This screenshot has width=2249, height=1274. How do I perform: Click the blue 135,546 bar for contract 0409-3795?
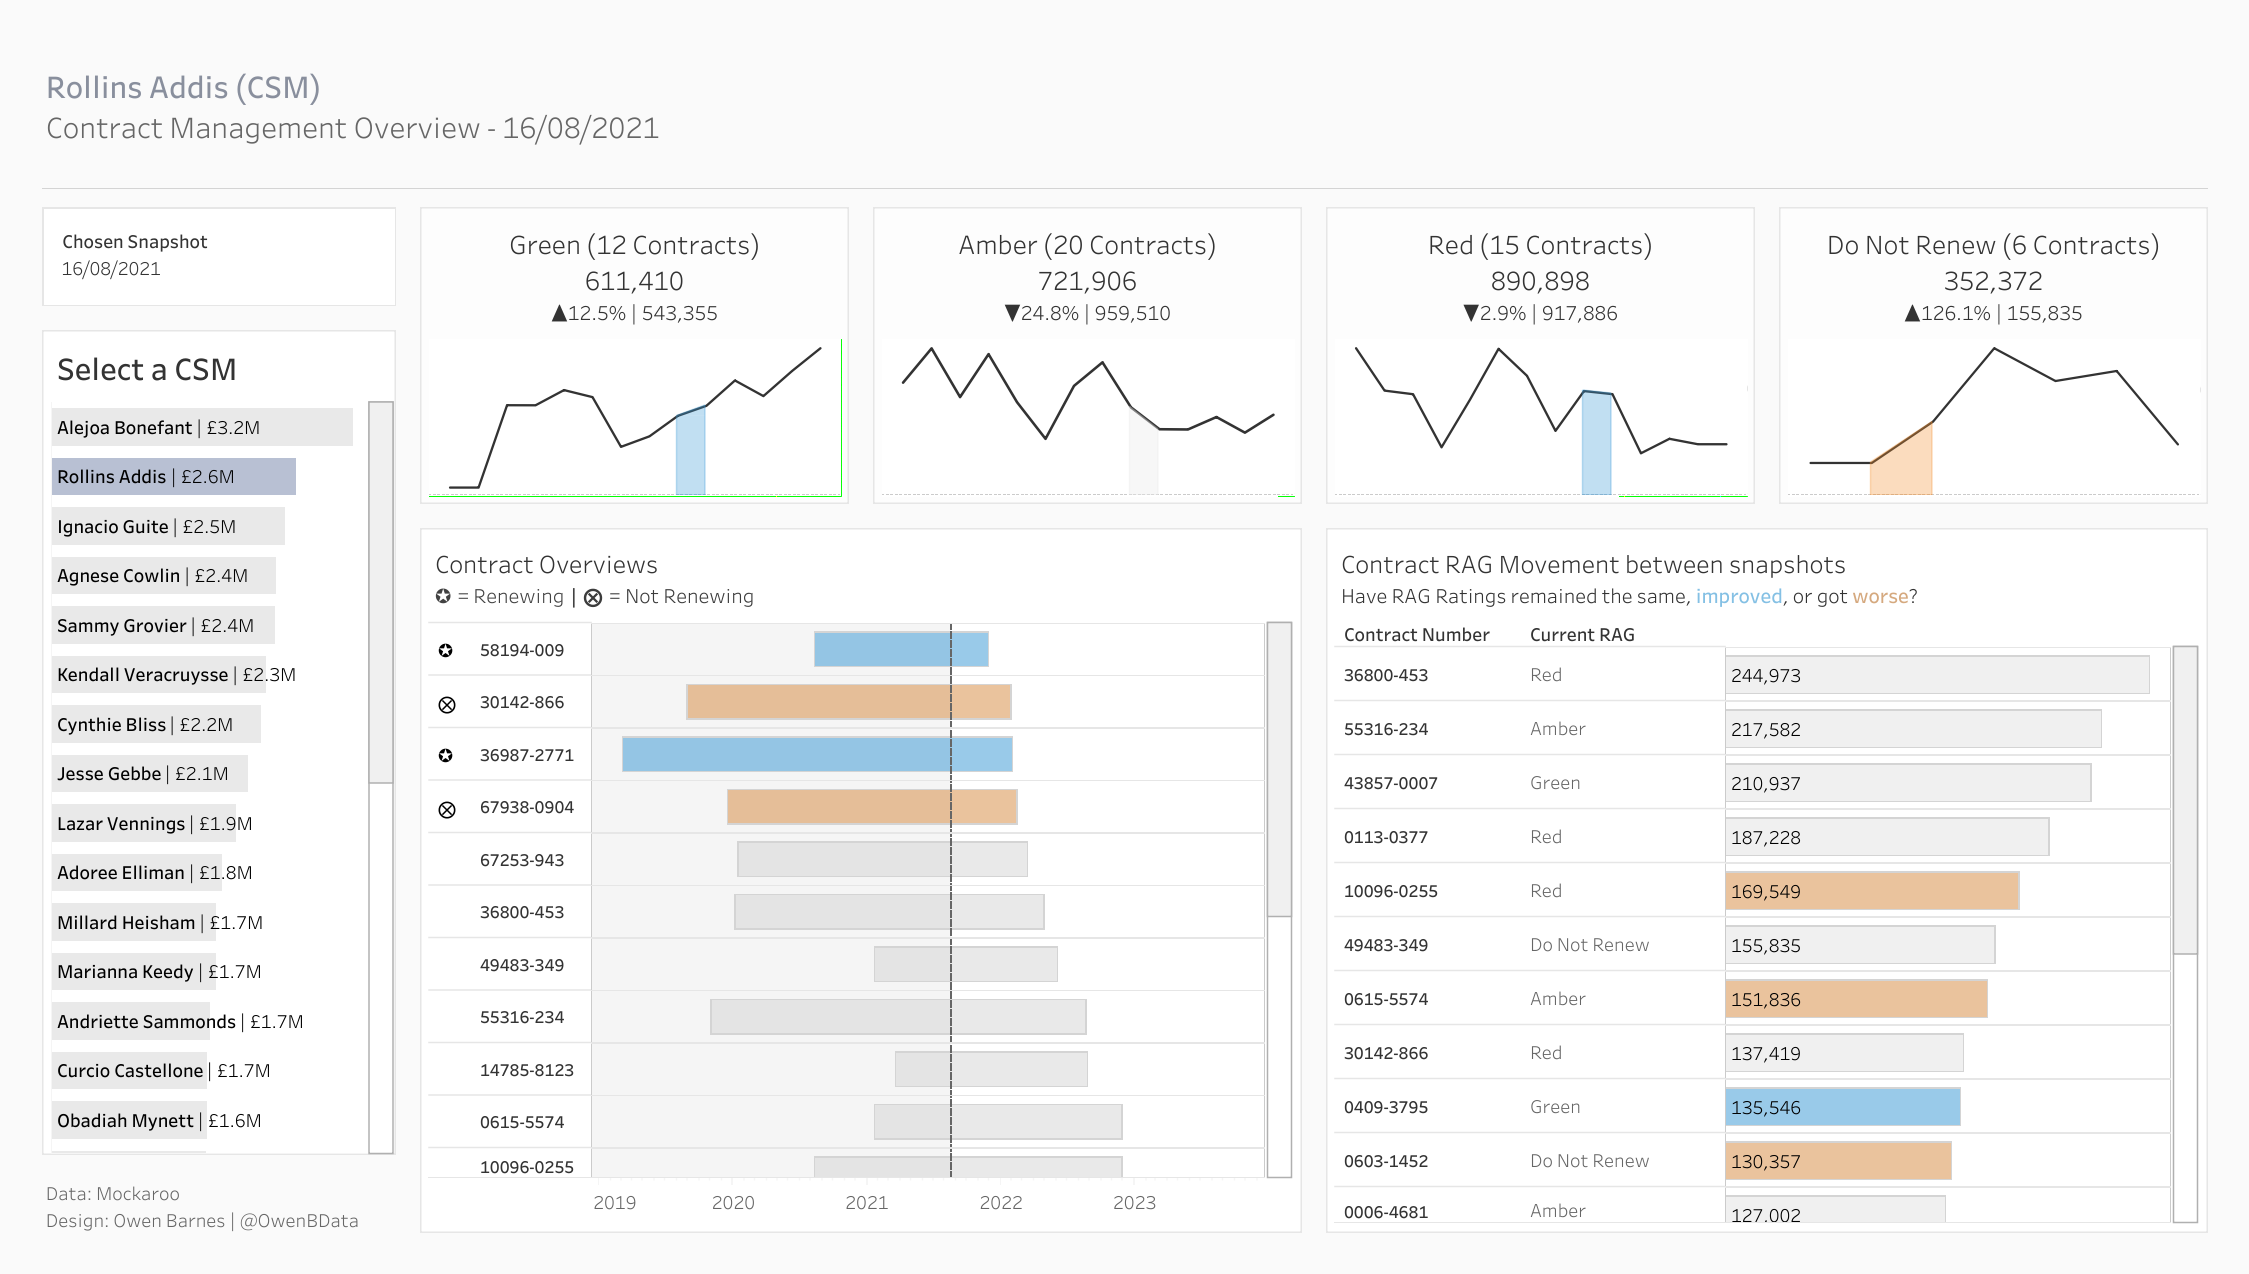pyautogui.click(x=1843, y=1107)
